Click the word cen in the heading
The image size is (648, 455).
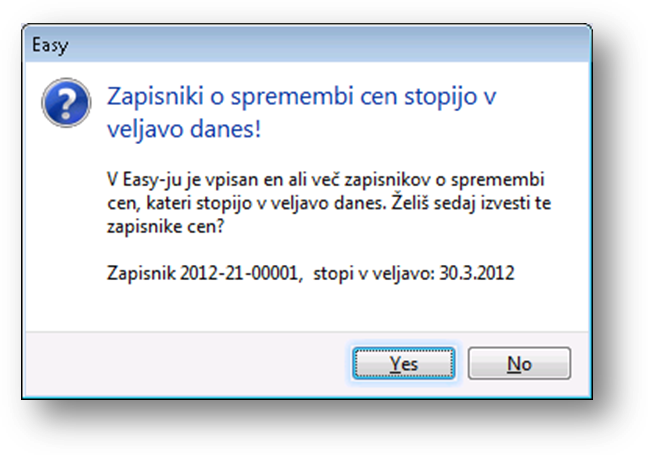(378, 96)
